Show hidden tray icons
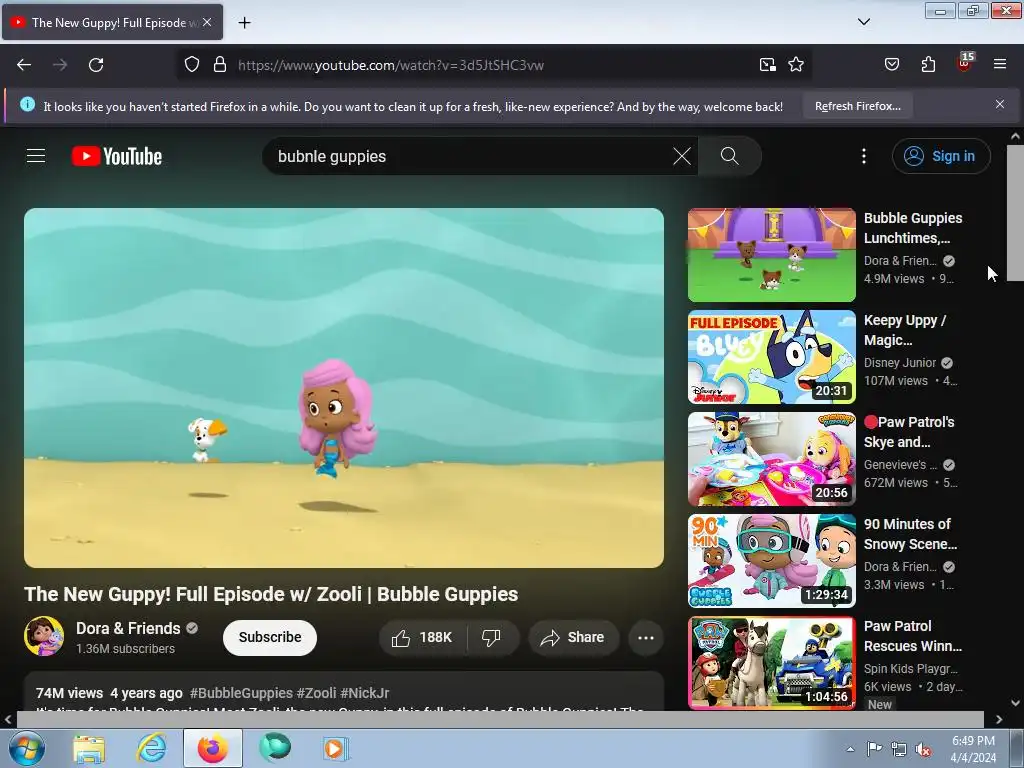The width and height of the screenshot is (1024, 768). click(850, 749)
